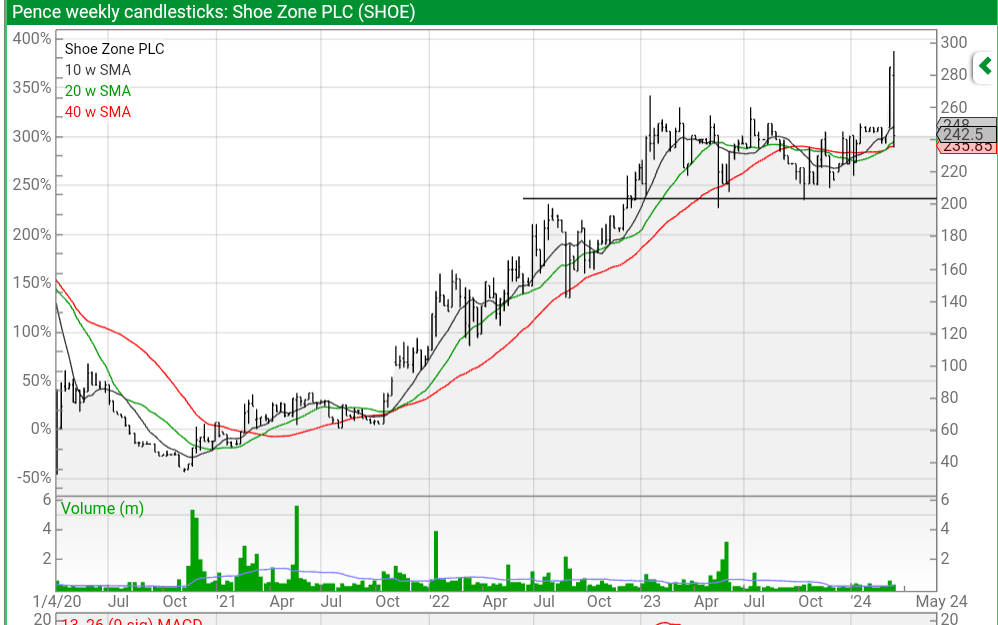Click the '180' label on the price axis

(x=953, y=235)
